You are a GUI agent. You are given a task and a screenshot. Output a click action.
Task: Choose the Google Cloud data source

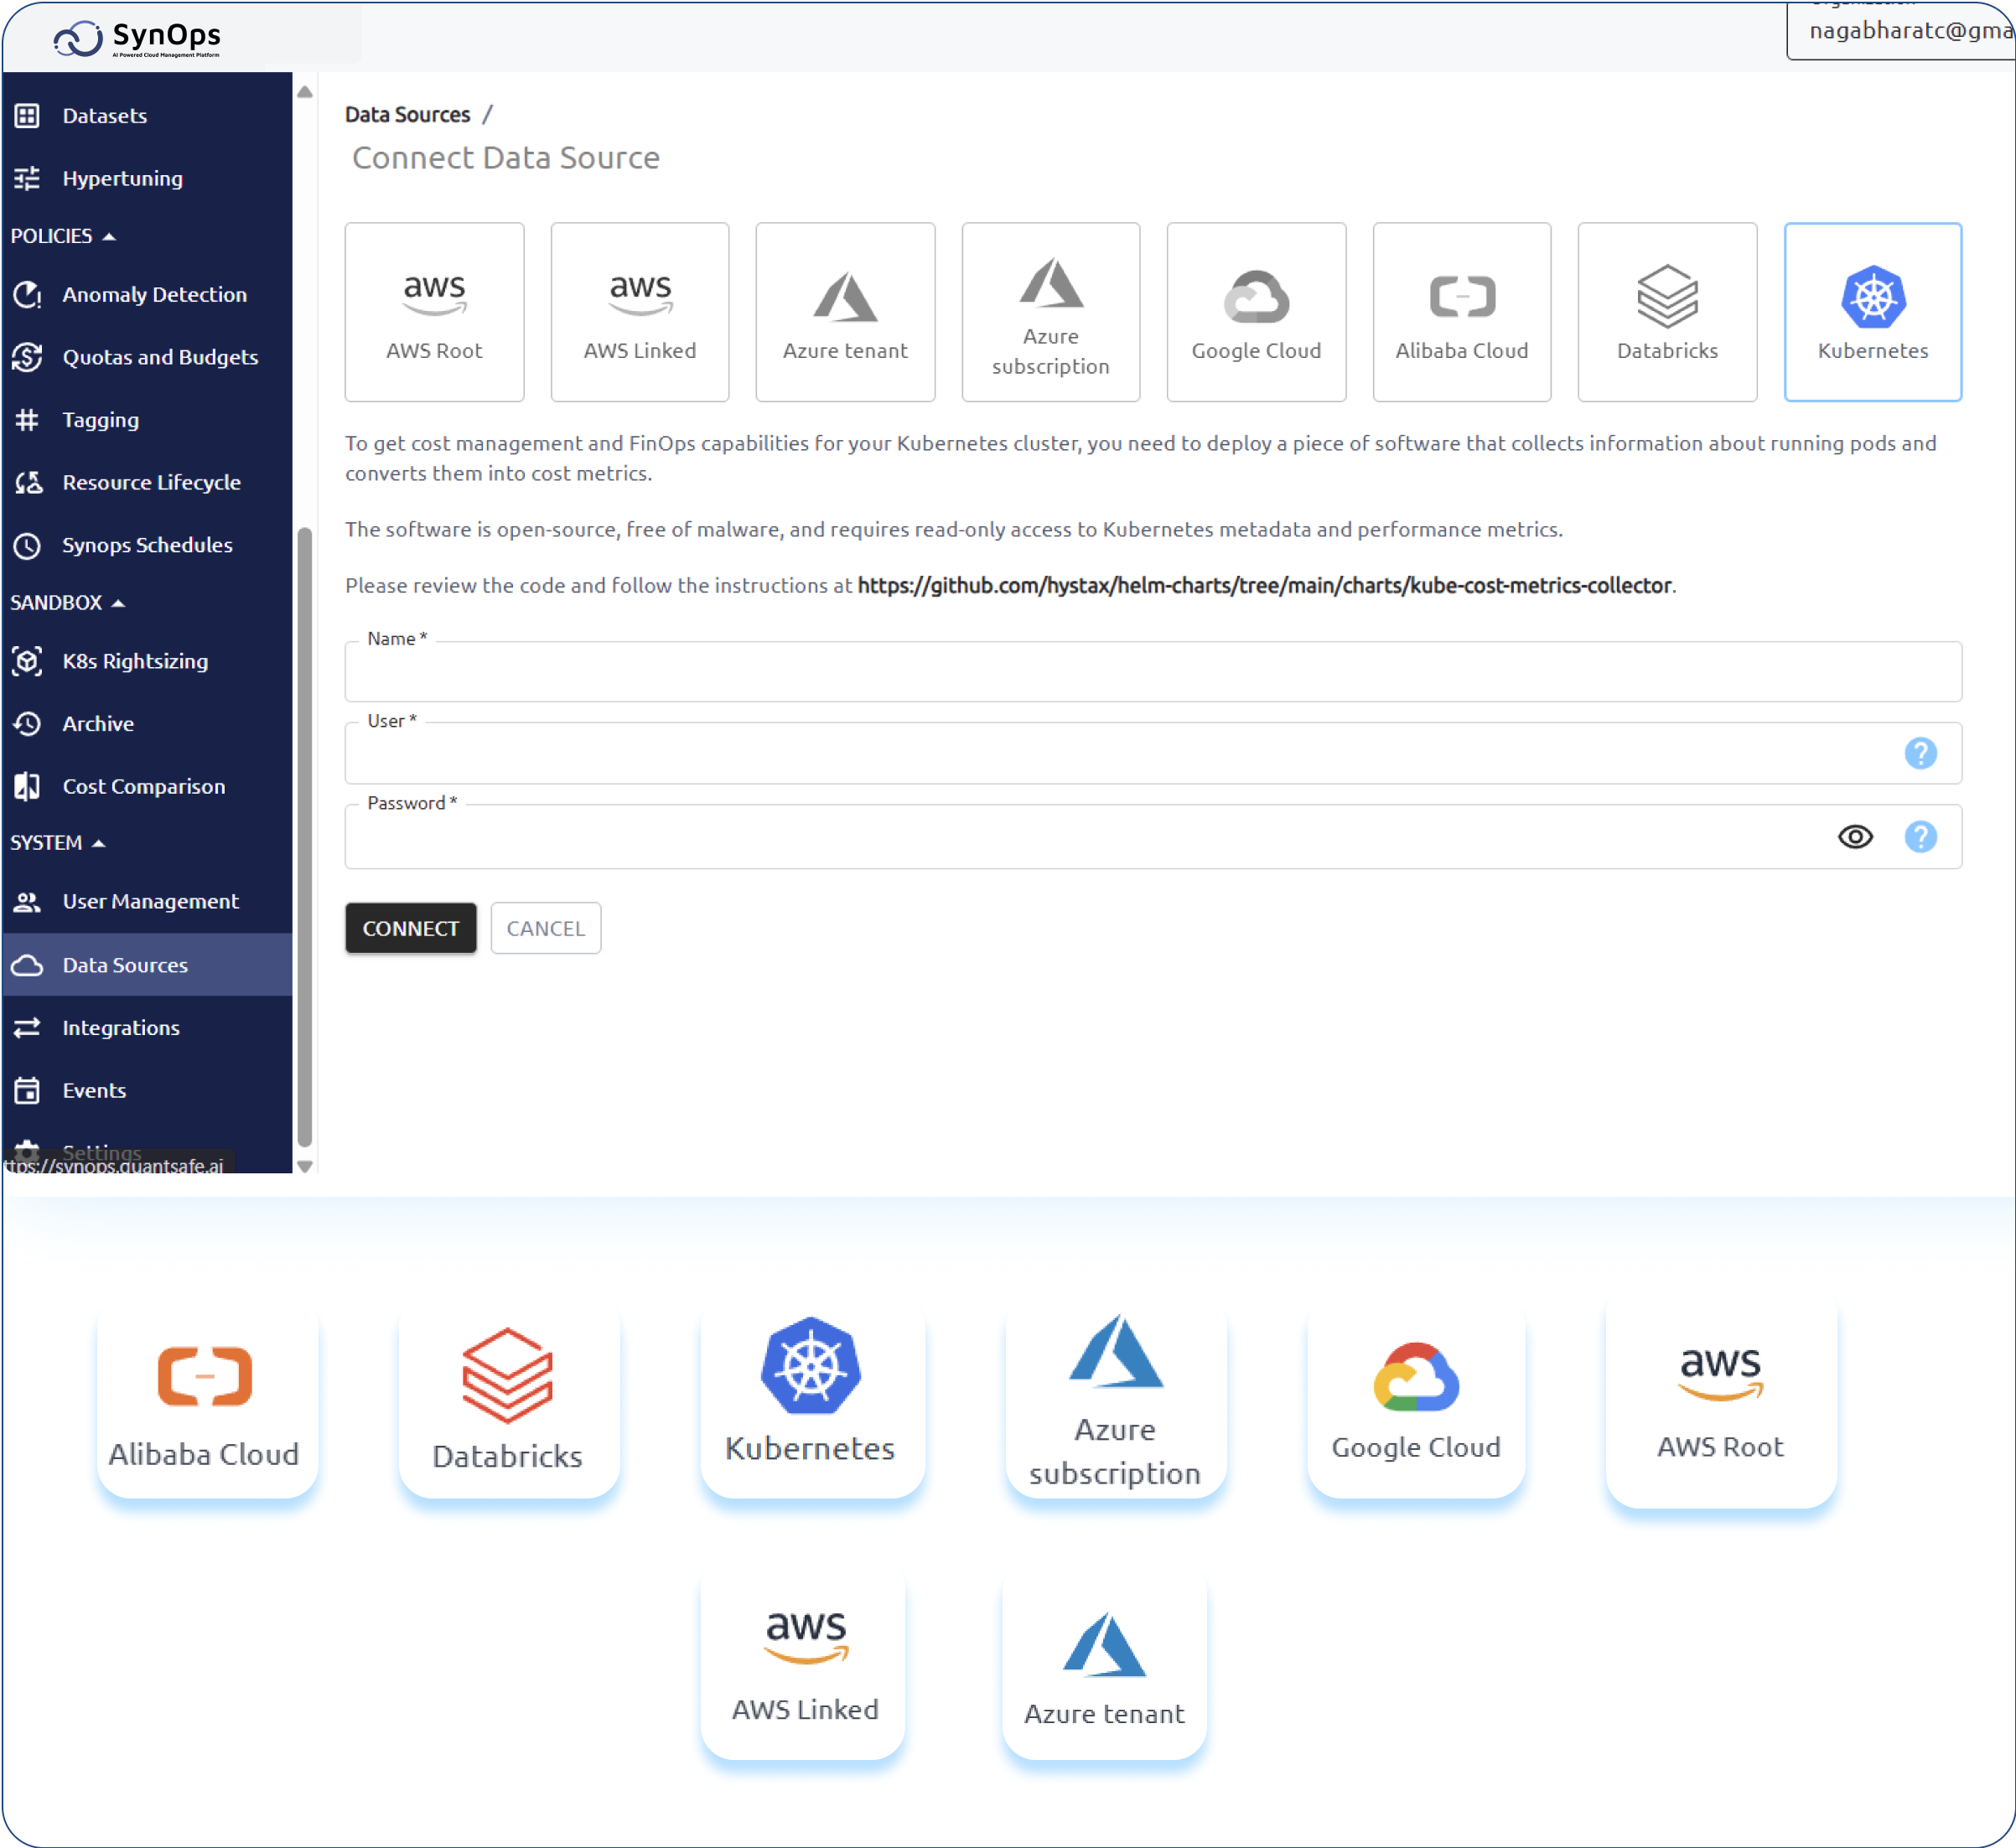click(1256, 311)
